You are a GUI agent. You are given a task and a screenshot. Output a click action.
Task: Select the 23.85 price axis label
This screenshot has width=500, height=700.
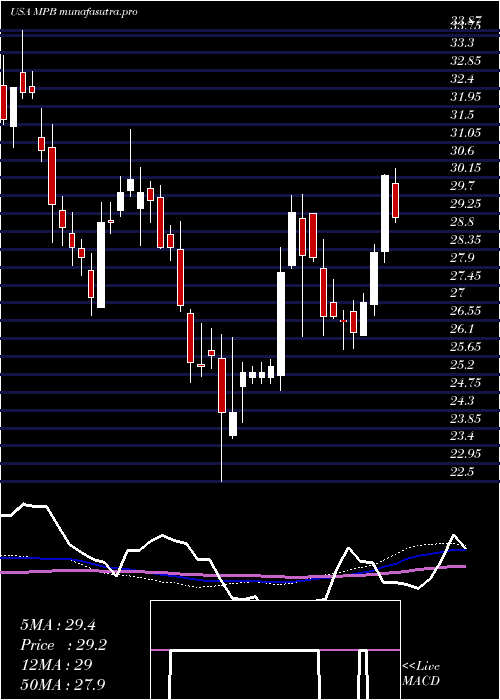[466, 418]
